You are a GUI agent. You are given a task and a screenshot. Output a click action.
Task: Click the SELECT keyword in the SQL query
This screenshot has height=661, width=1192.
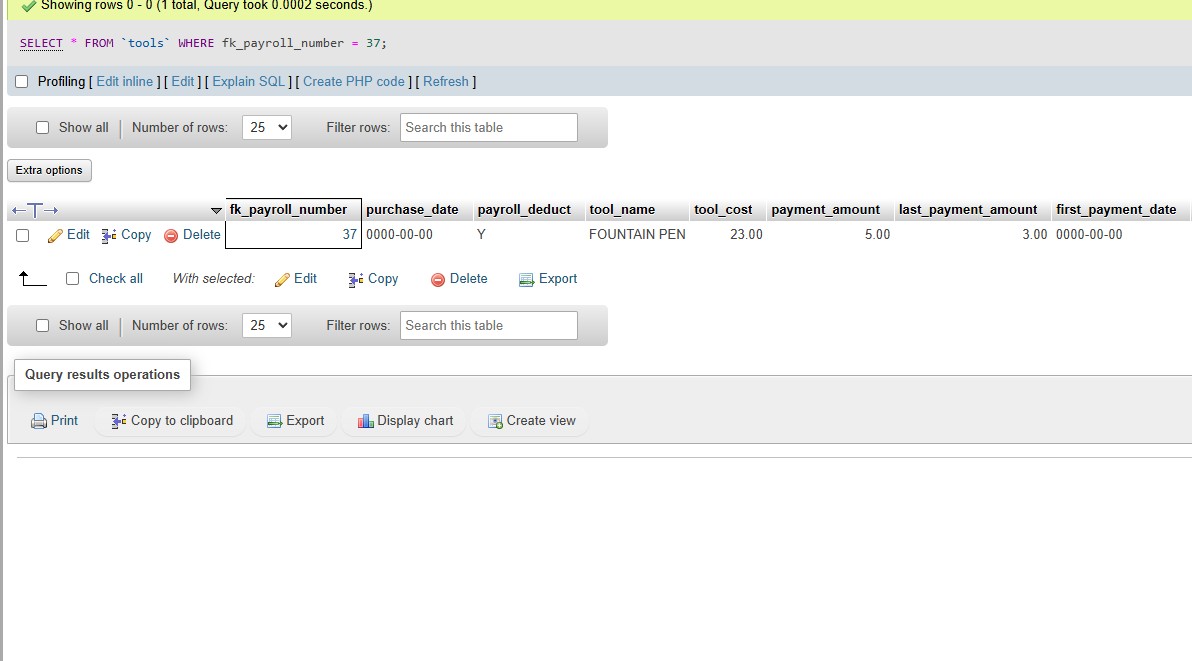click(41, 43)
